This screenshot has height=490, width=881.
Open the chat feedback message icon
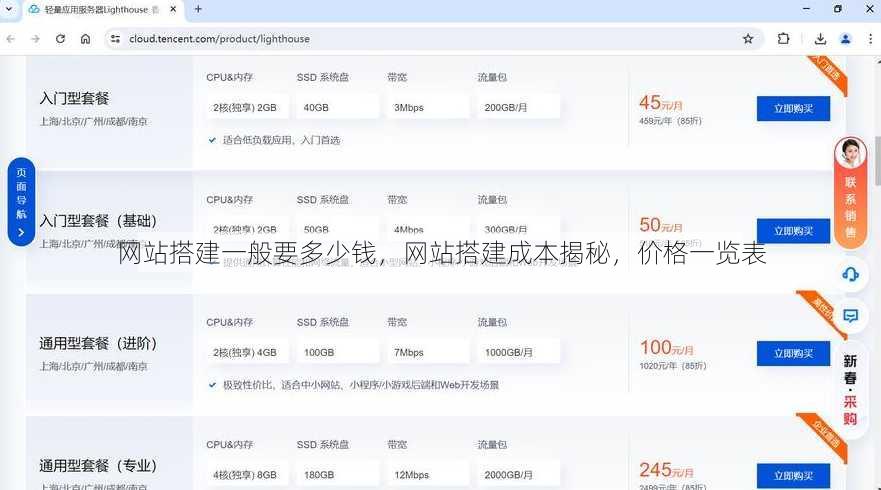pos(851,316)
